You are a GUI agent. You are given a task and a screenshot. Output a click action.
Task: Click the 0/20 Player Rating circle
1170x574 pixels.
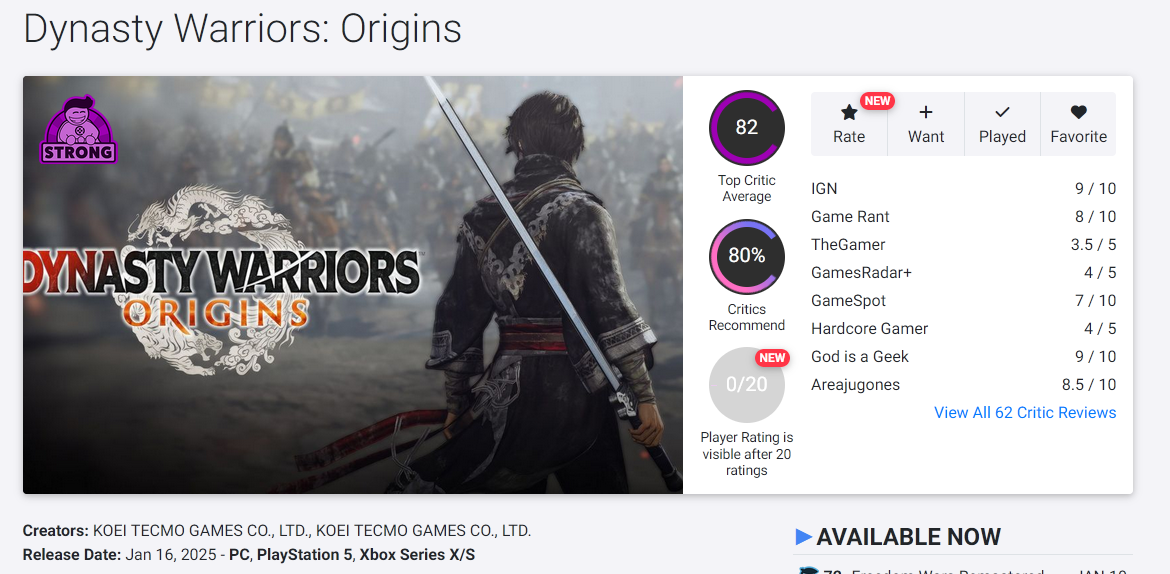pyautogui.click(x=746, y=385)
